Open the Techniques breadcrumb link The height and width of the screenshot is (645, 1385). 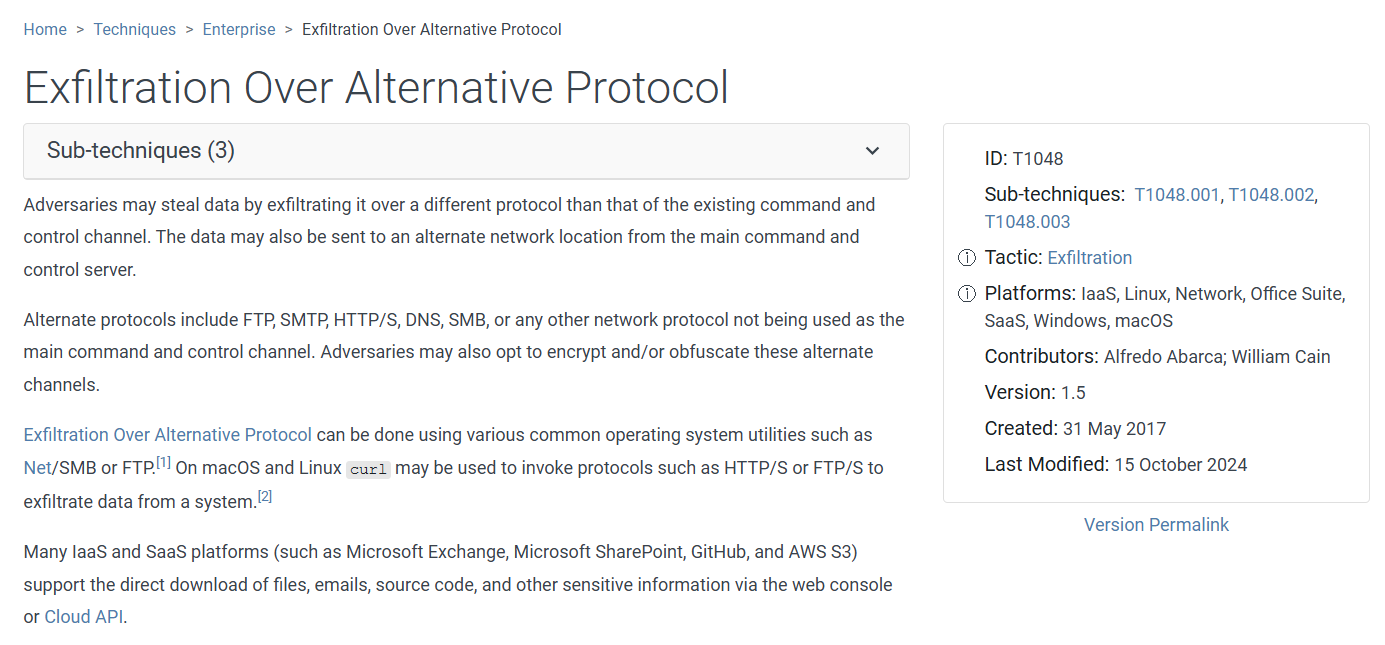coord(135,30)
